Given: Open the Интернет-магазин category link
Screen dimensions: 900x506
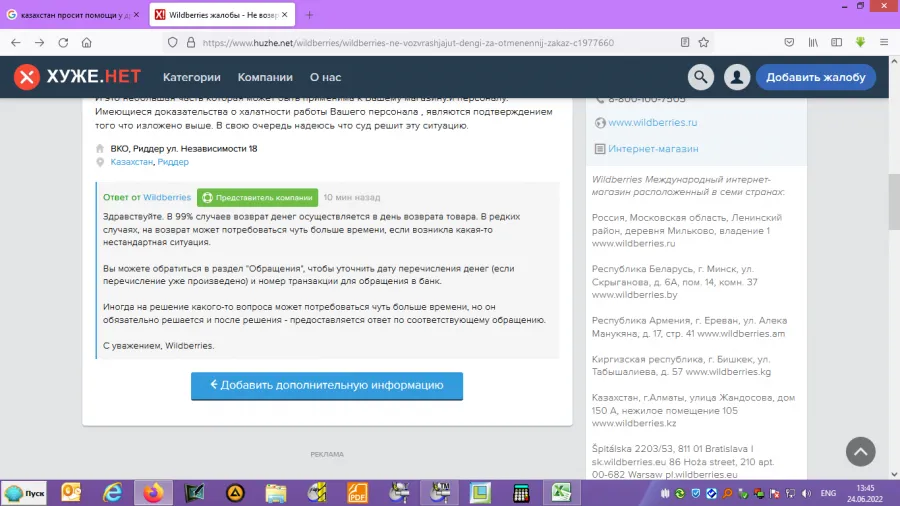Looking at the screenshot, I should coord(653,149).
